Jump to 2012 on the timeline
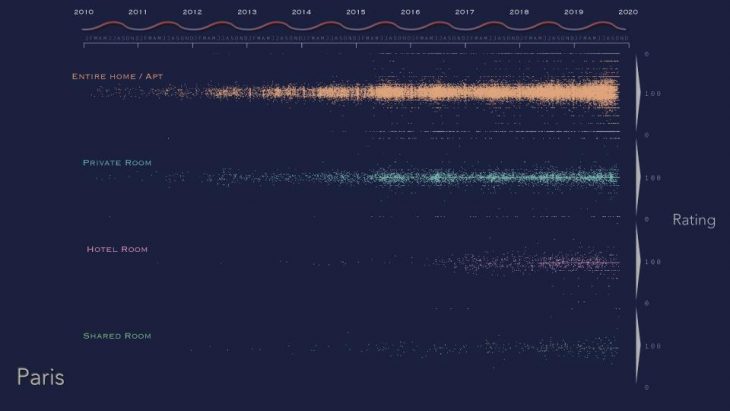 click(192, 11)
